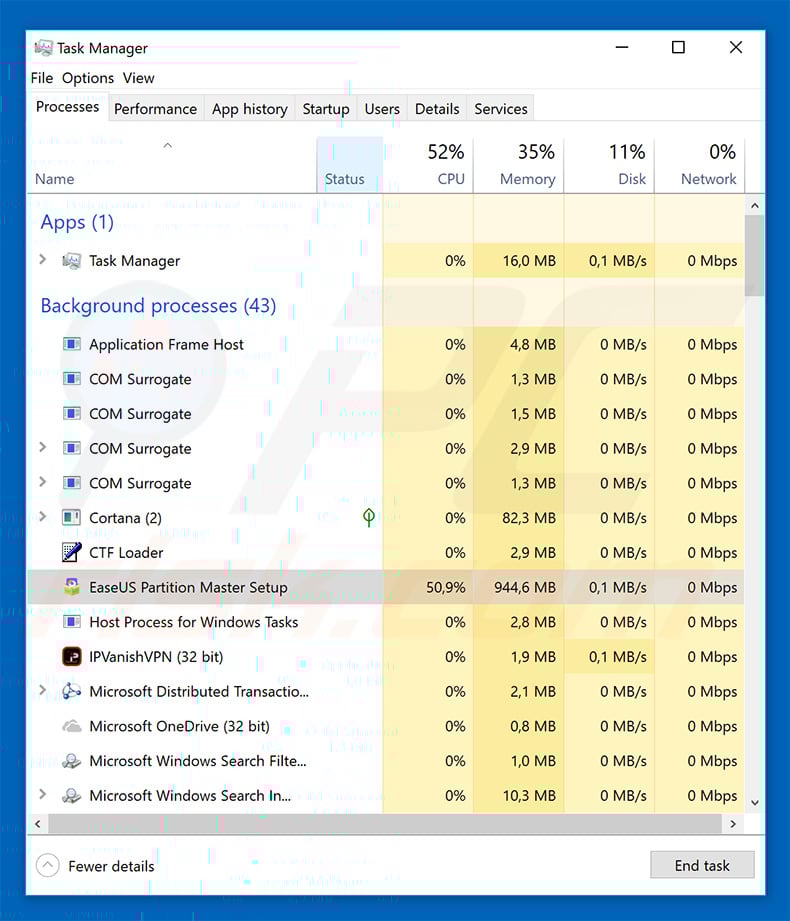Click the Microsoft Distributed Transaction icon
790x921 pixels.
coord(72,691)
